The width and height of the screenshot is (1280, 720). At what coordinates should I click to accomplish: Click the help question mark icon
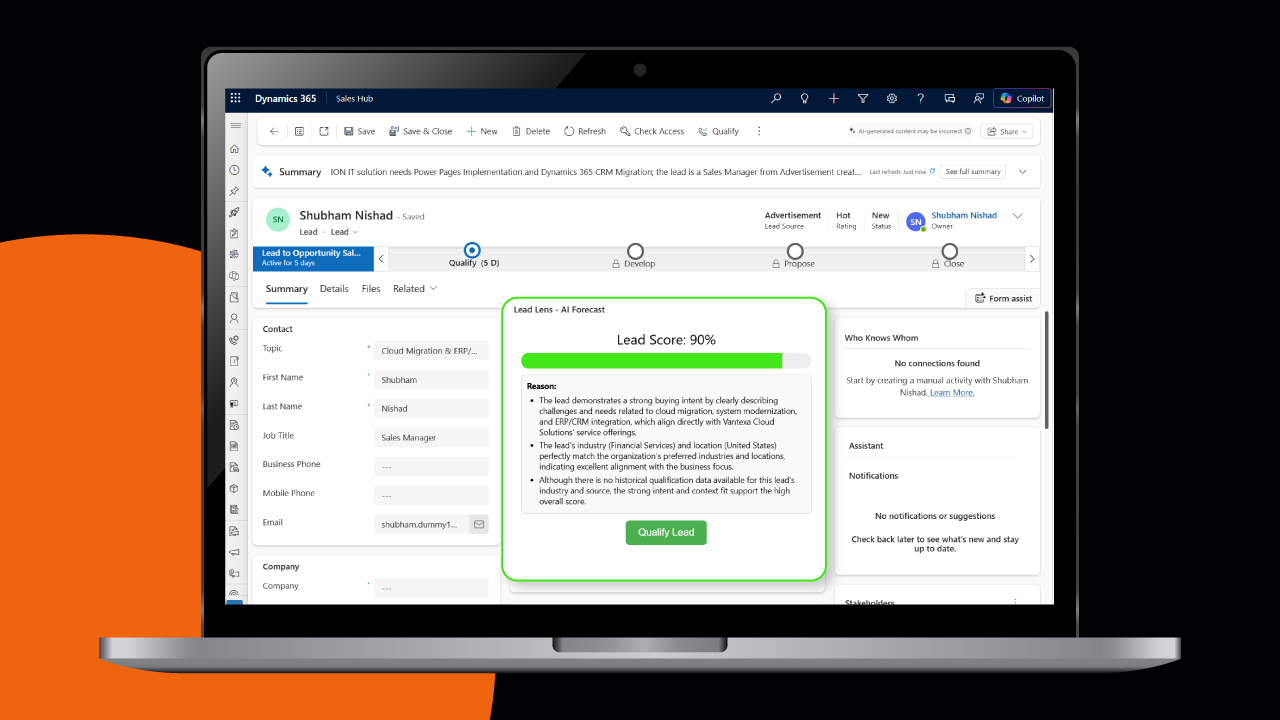(x=921, y=99)
